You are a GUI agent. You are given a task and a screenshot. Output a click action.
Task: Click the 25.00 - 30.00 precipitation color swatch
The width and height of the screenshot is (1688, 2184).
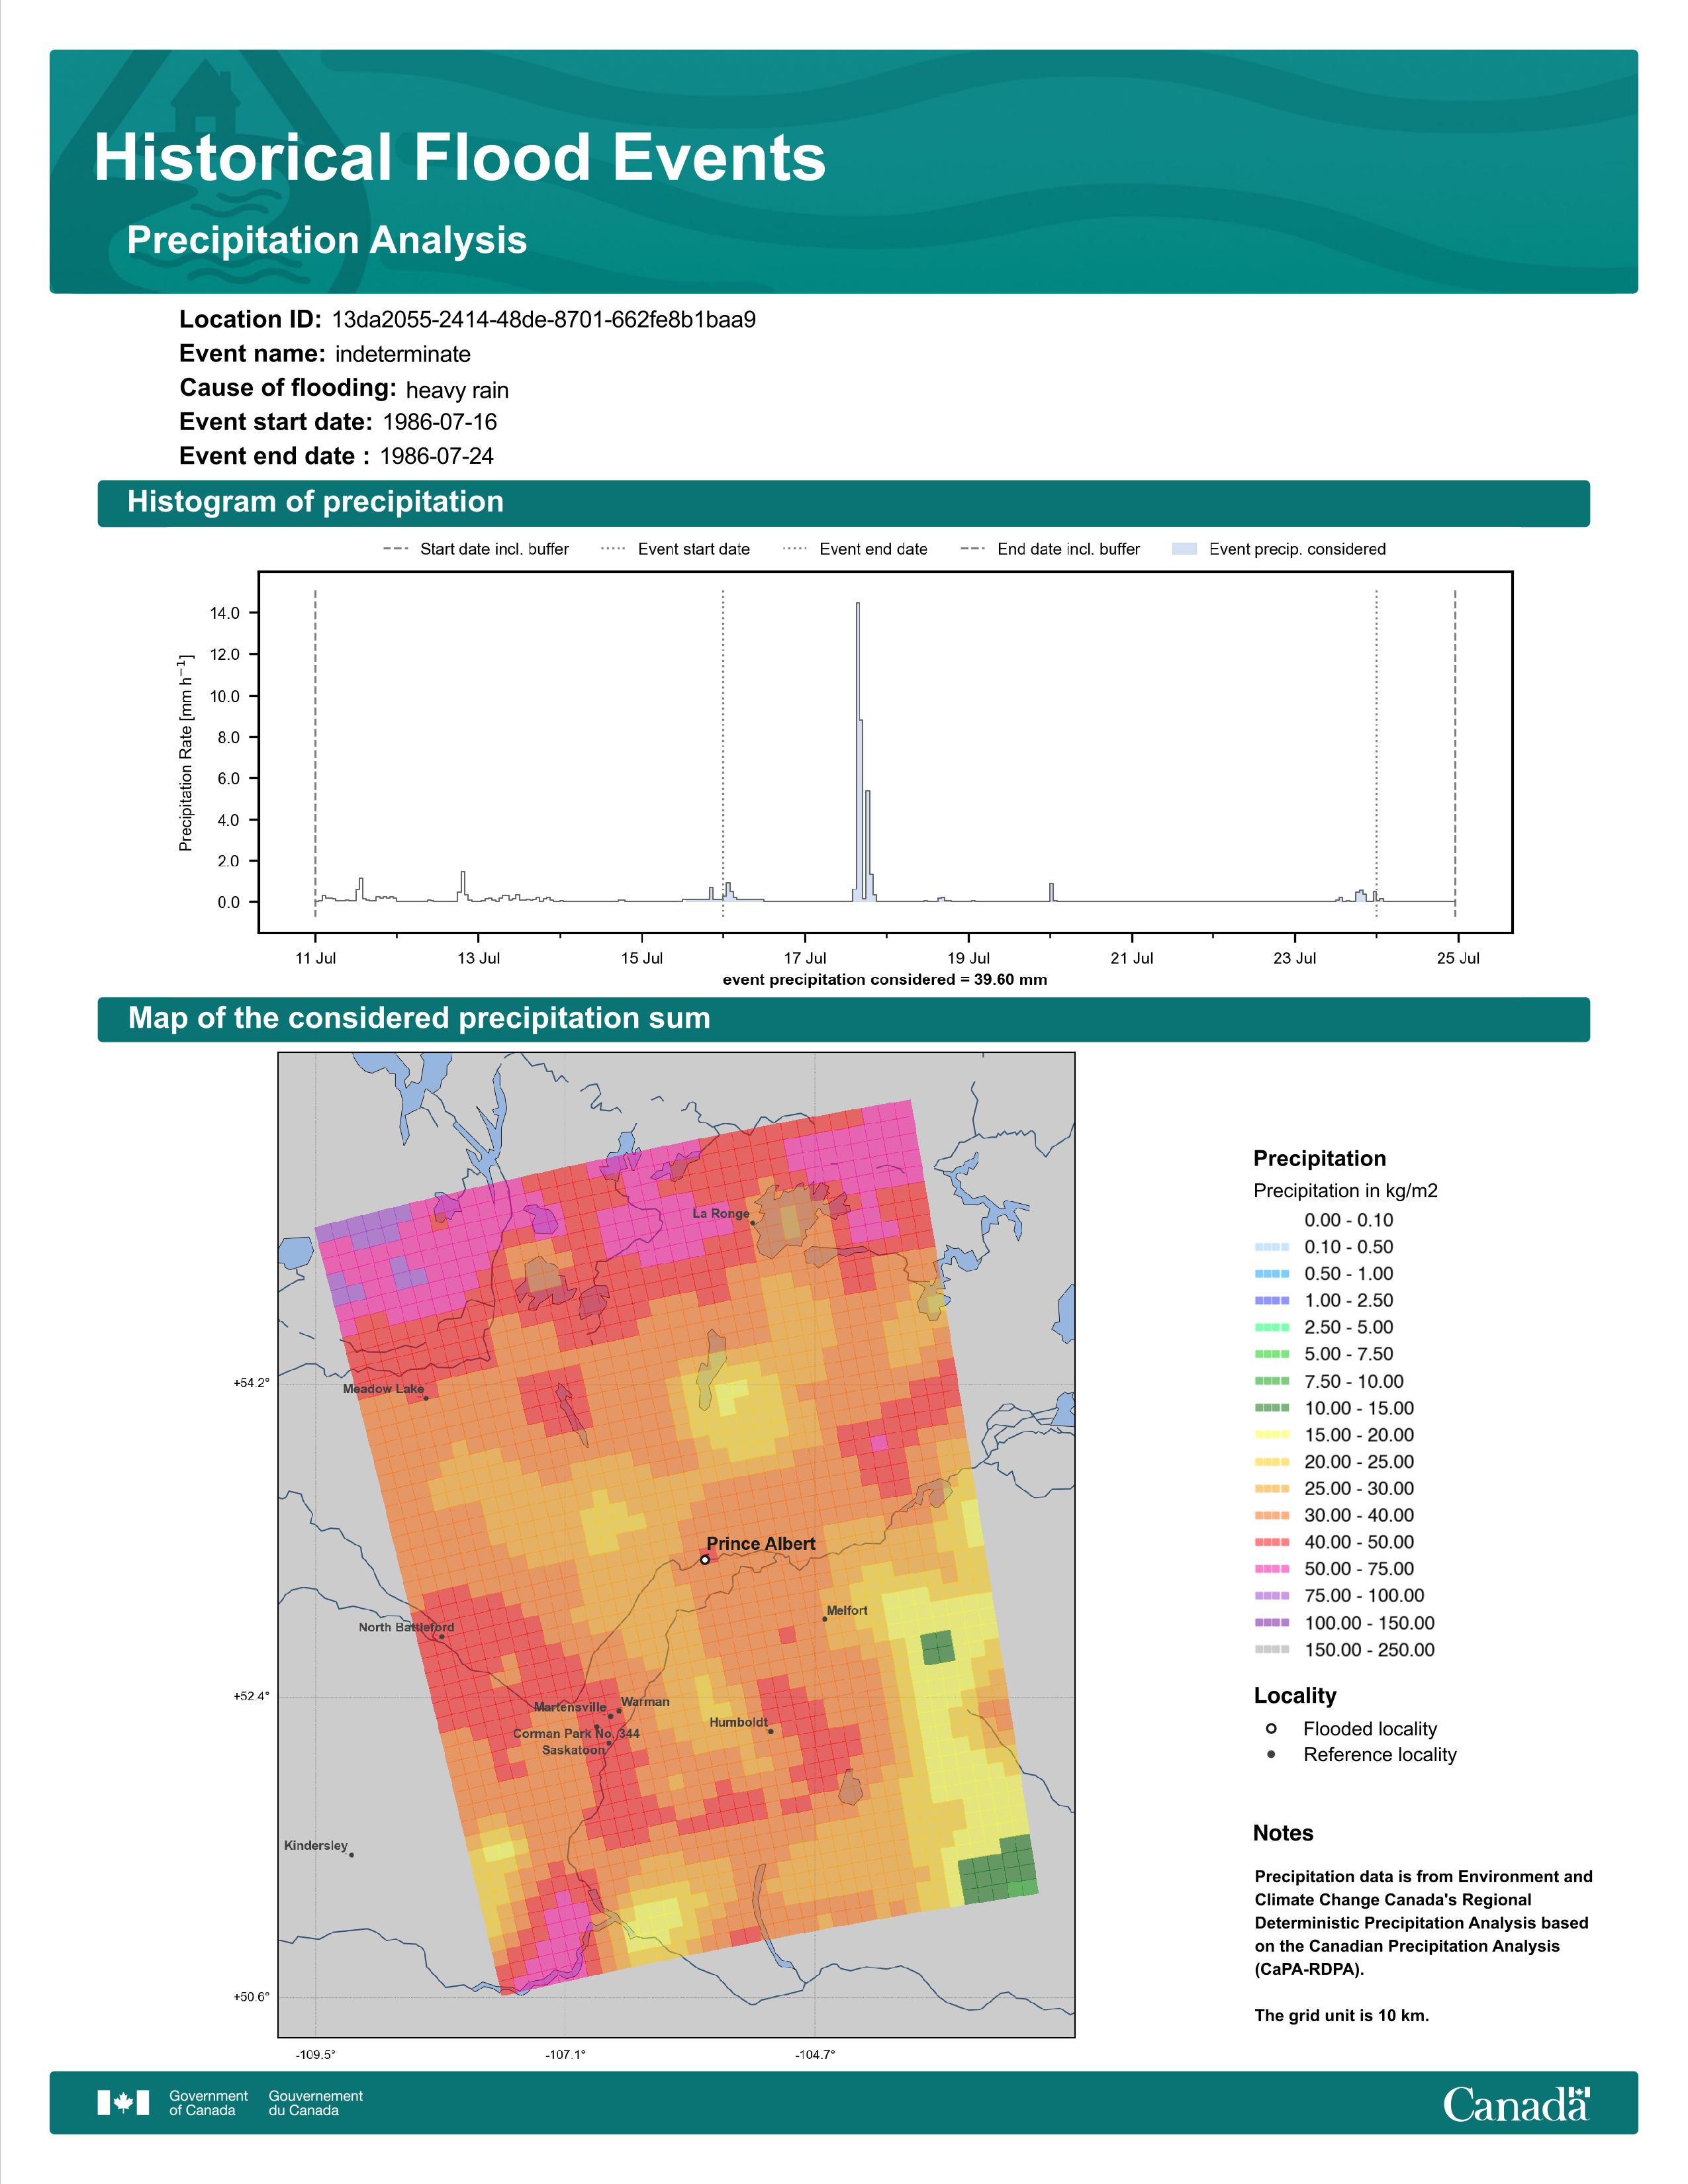point(1272,1489)
